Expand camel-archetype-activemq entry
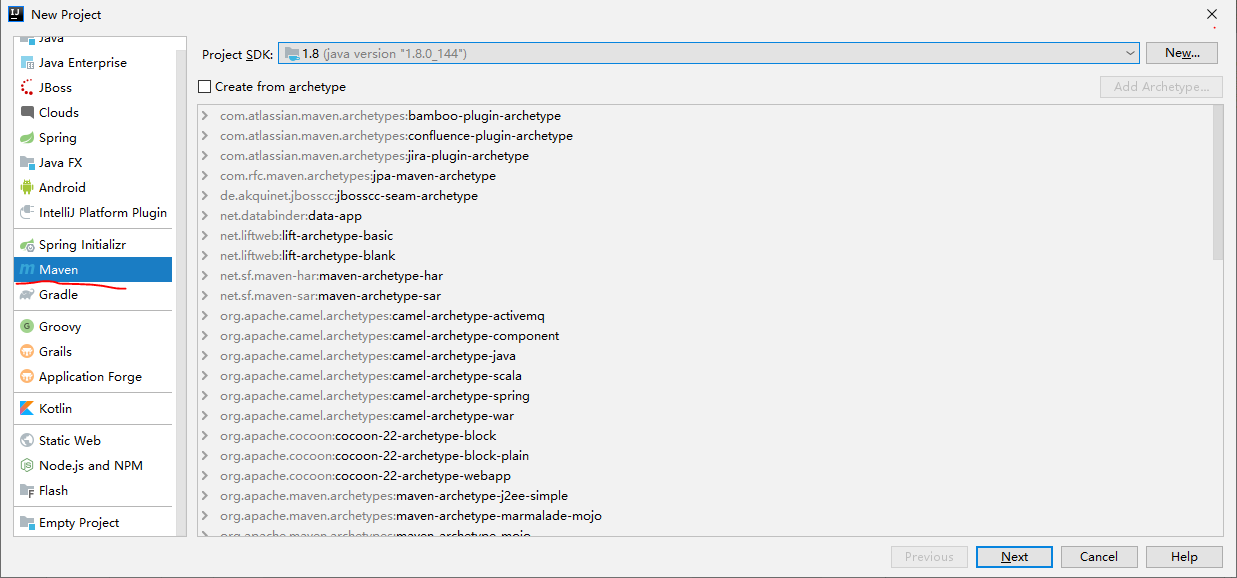The image size is (1237, 578). 205,316
